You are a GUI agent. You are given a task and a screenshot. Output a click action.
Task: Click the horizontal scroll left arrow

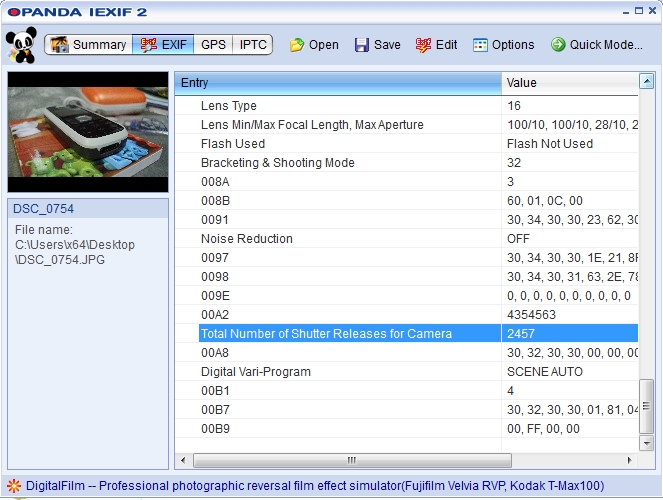click(x=183, y=460)
